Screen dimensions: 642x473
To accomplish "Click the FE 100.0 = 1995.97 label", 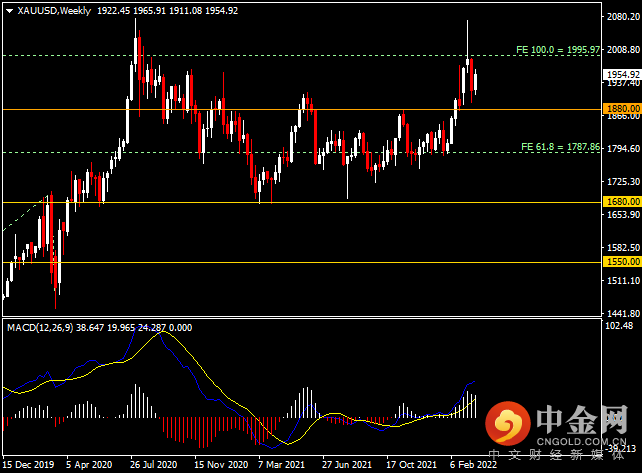I will pyautogui.click(x=558, y=50).
